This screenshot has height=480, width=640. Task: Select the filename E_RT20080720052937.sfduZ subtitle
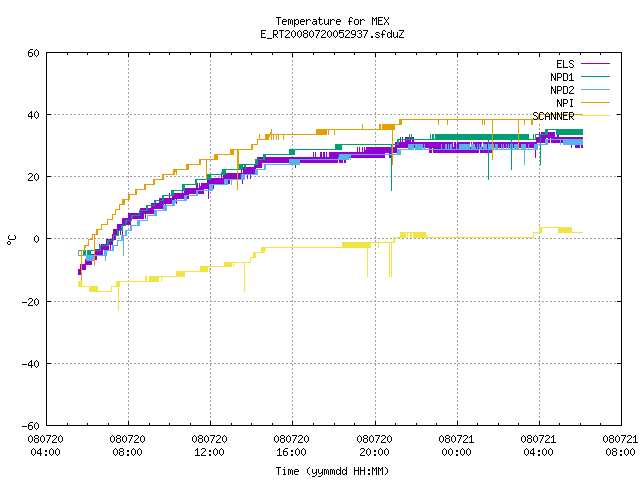[x=332, y=34]
